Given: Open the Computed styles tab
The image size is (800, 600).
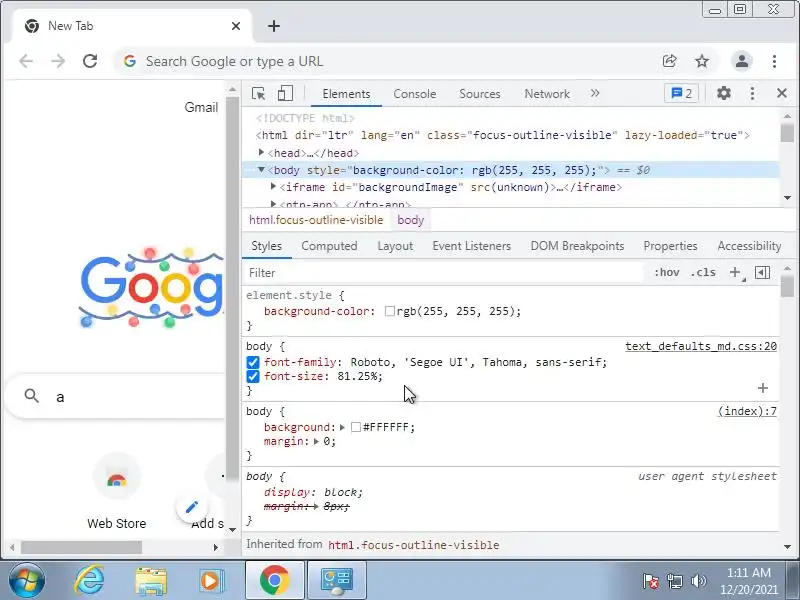Looking at the screenshot, I should (x=329, y=246).
